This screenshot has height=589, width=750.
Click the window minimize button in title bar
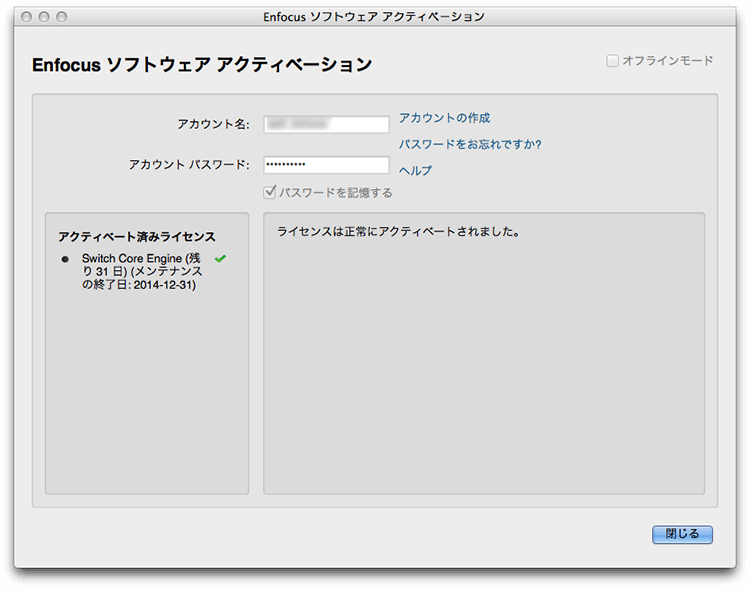(44, 17)
